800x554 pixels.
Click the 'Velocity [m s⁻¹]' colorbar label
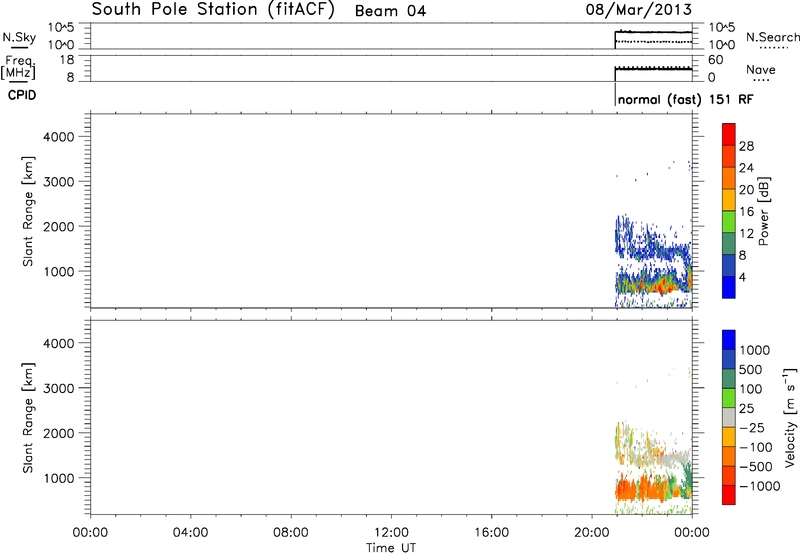tap(790, 417)
